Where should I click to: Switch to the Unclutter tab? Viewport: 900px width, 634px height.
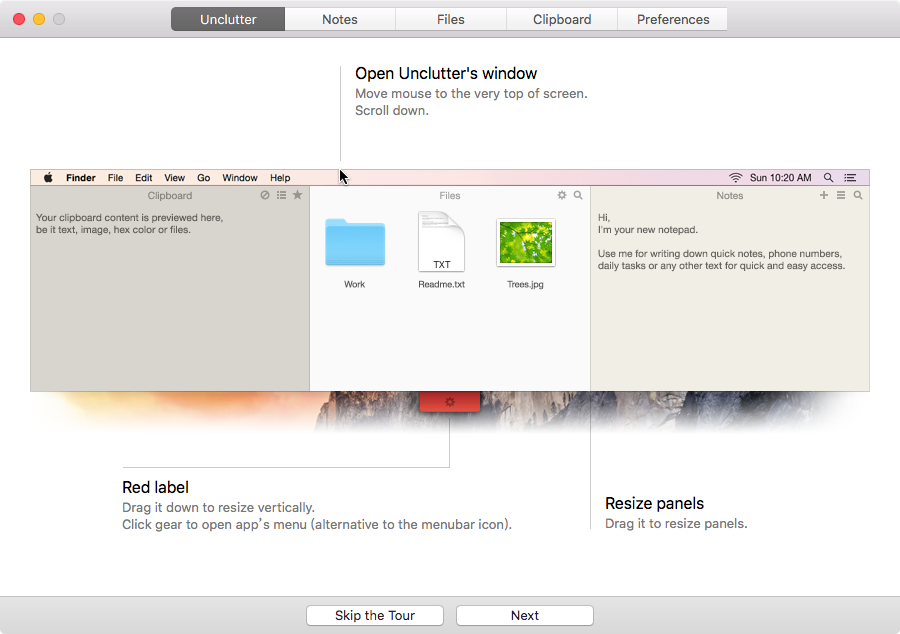click(x=228, y=20)
